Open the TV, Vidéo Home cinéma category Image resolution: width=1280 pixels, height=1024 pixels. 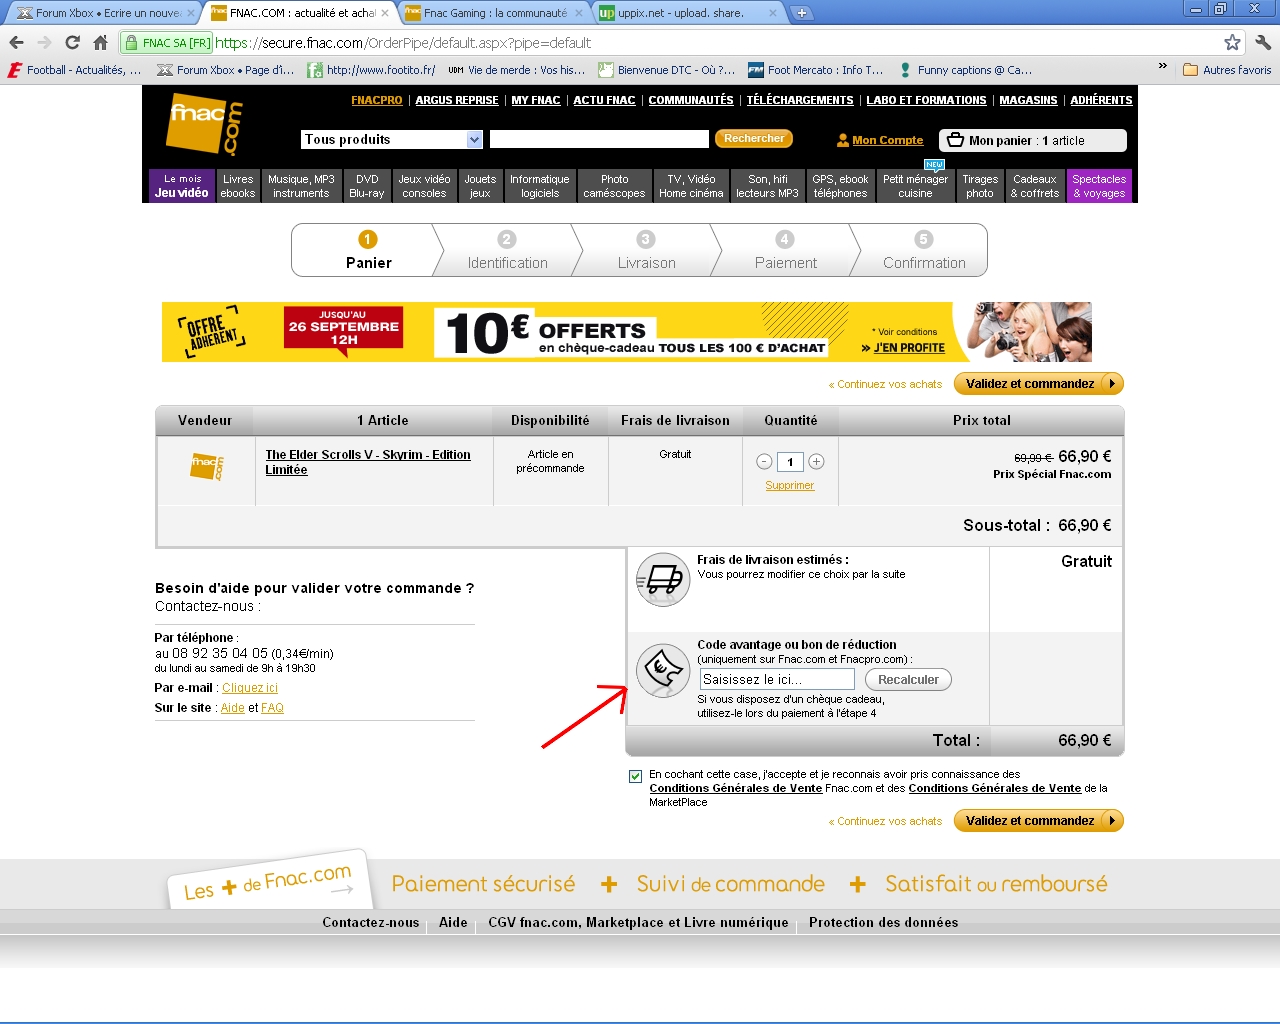pyautogui.click(x=691, y=186)
